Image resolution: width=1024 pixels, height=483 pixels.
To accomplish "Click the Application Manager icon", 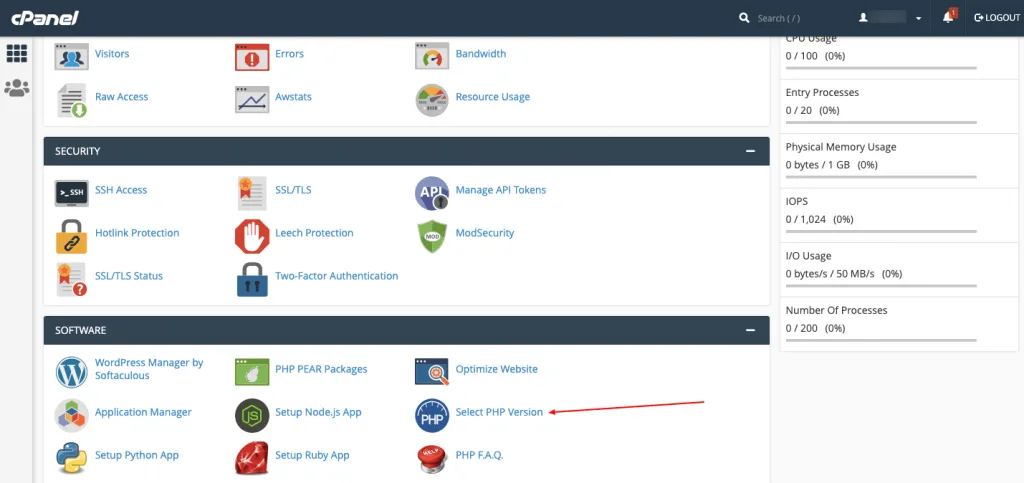I will coord(71,415).
